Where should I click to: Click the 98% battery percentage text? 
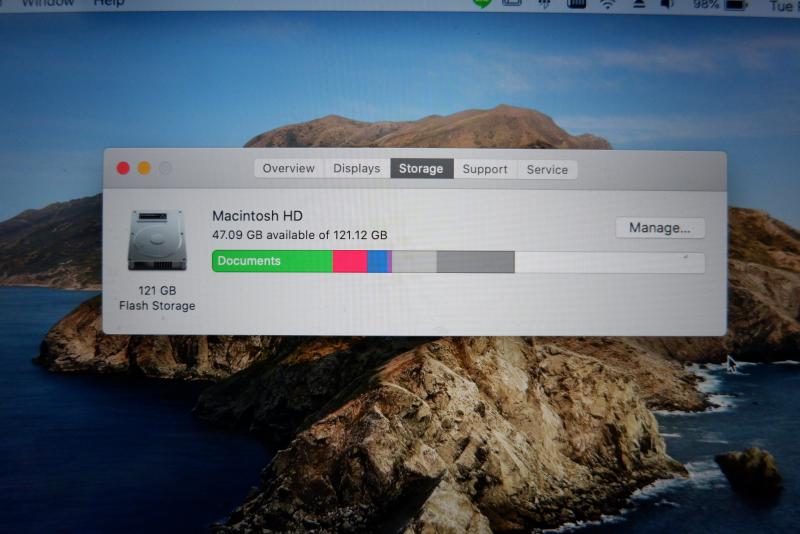coord(706,5)
